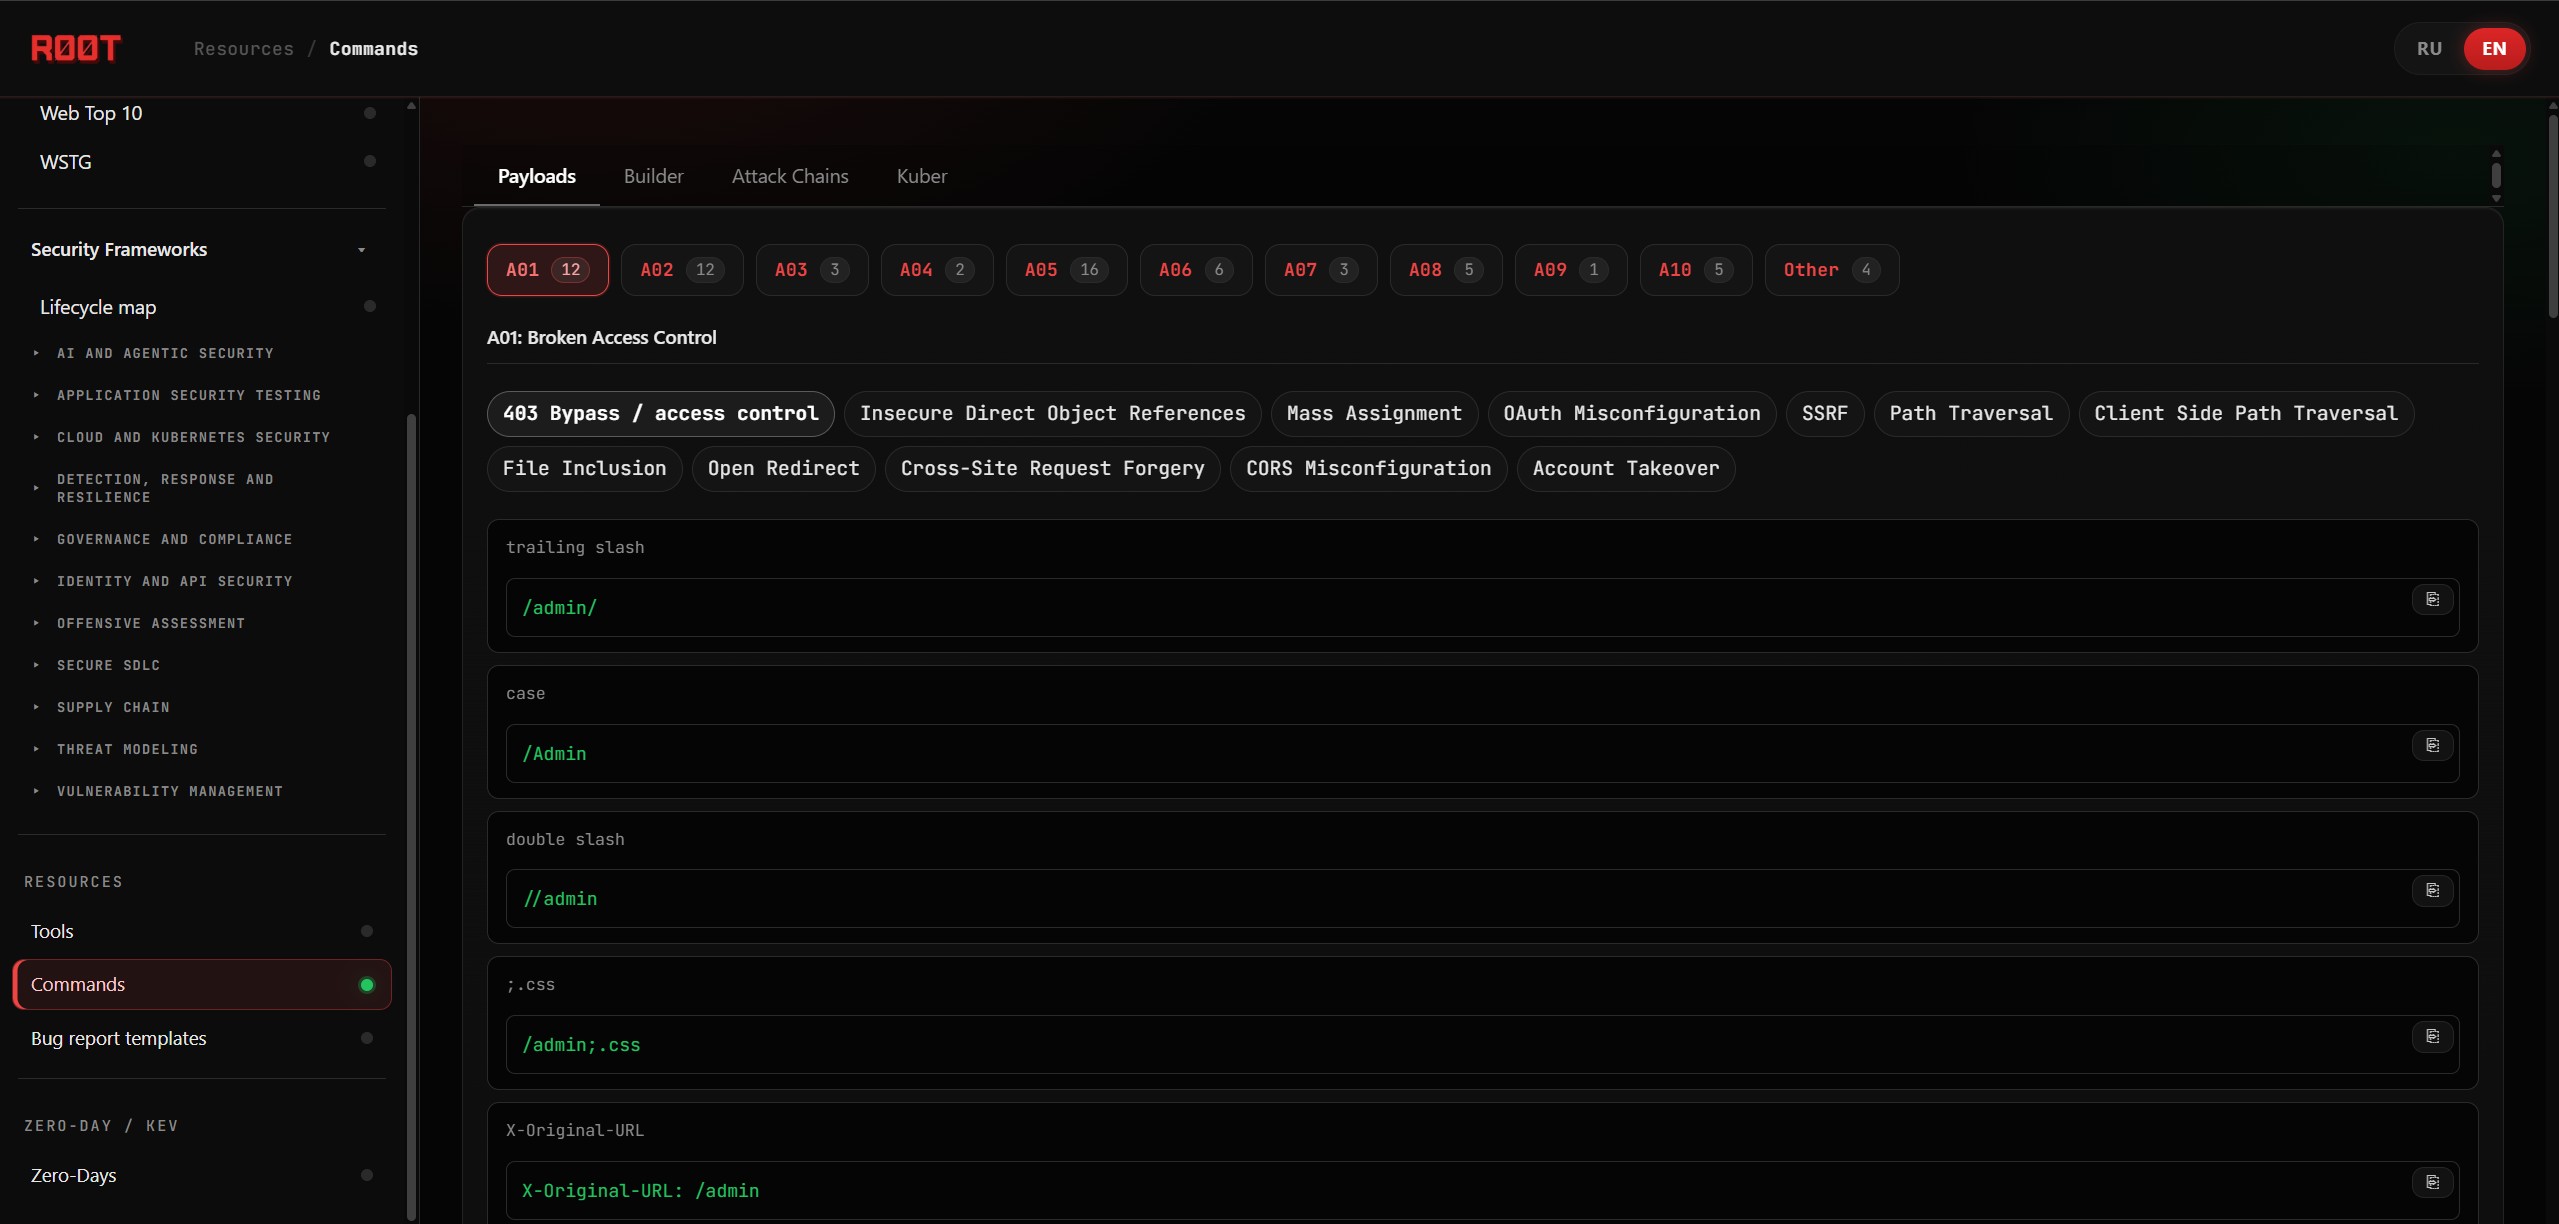Click the tab bar scroll-down arrow
Screen dimensions: 2559x1224
coord(2496,199)
